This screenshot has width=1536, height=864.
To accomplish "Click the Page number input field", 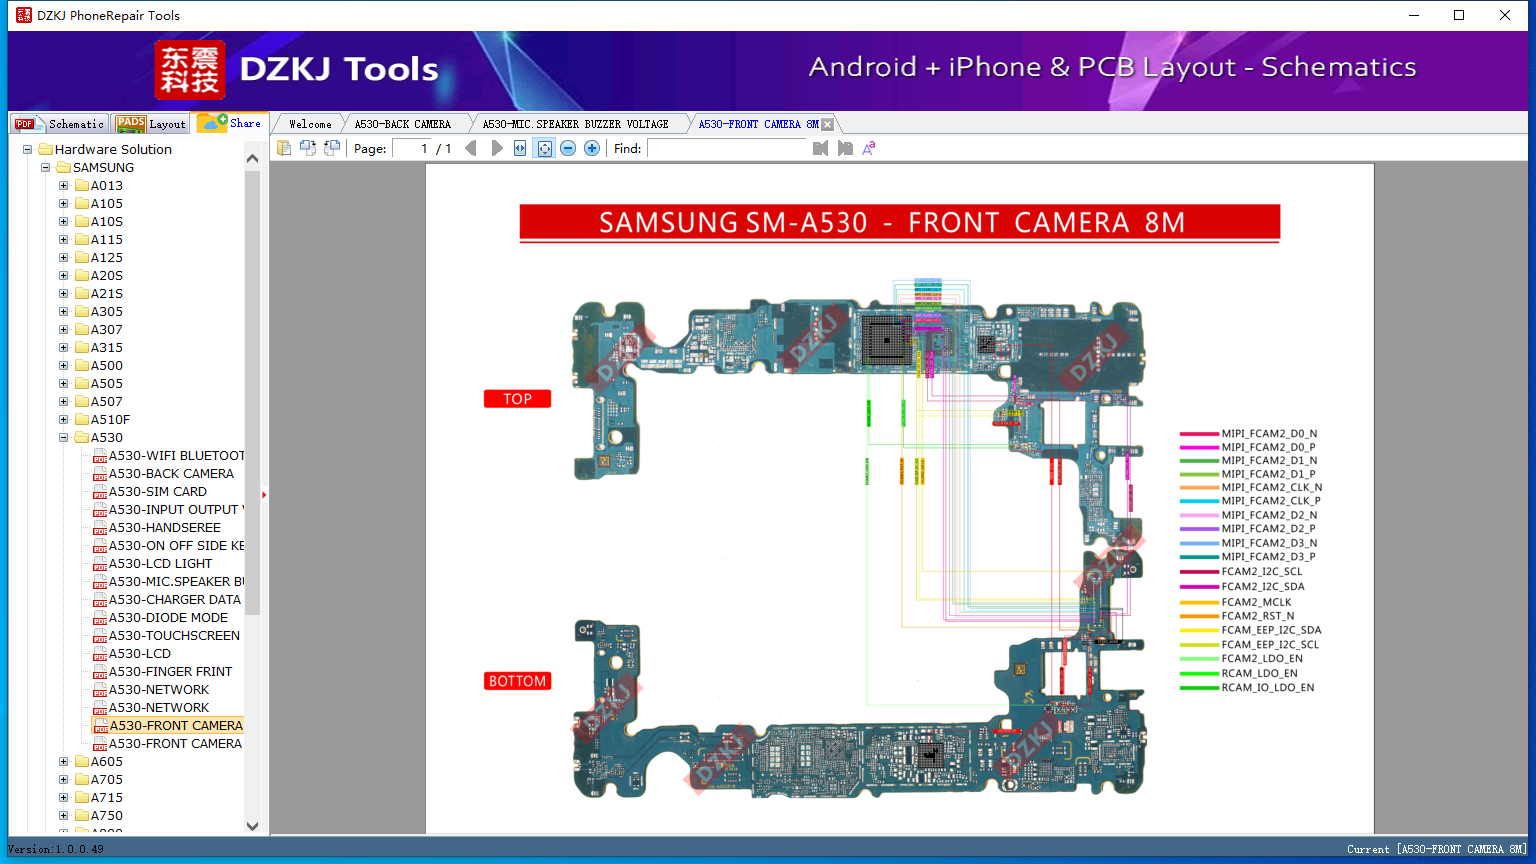I will 411,149.
